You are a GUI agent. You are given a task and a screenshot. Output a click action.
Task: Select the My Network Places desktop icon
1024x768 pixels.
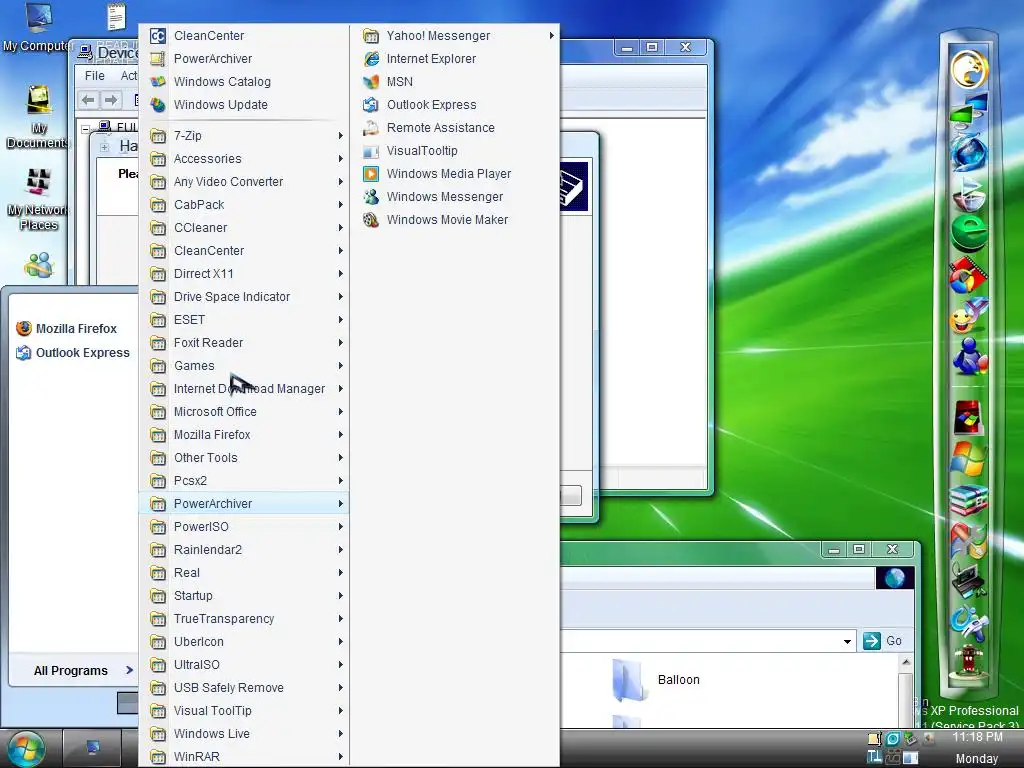pos(38,200)
